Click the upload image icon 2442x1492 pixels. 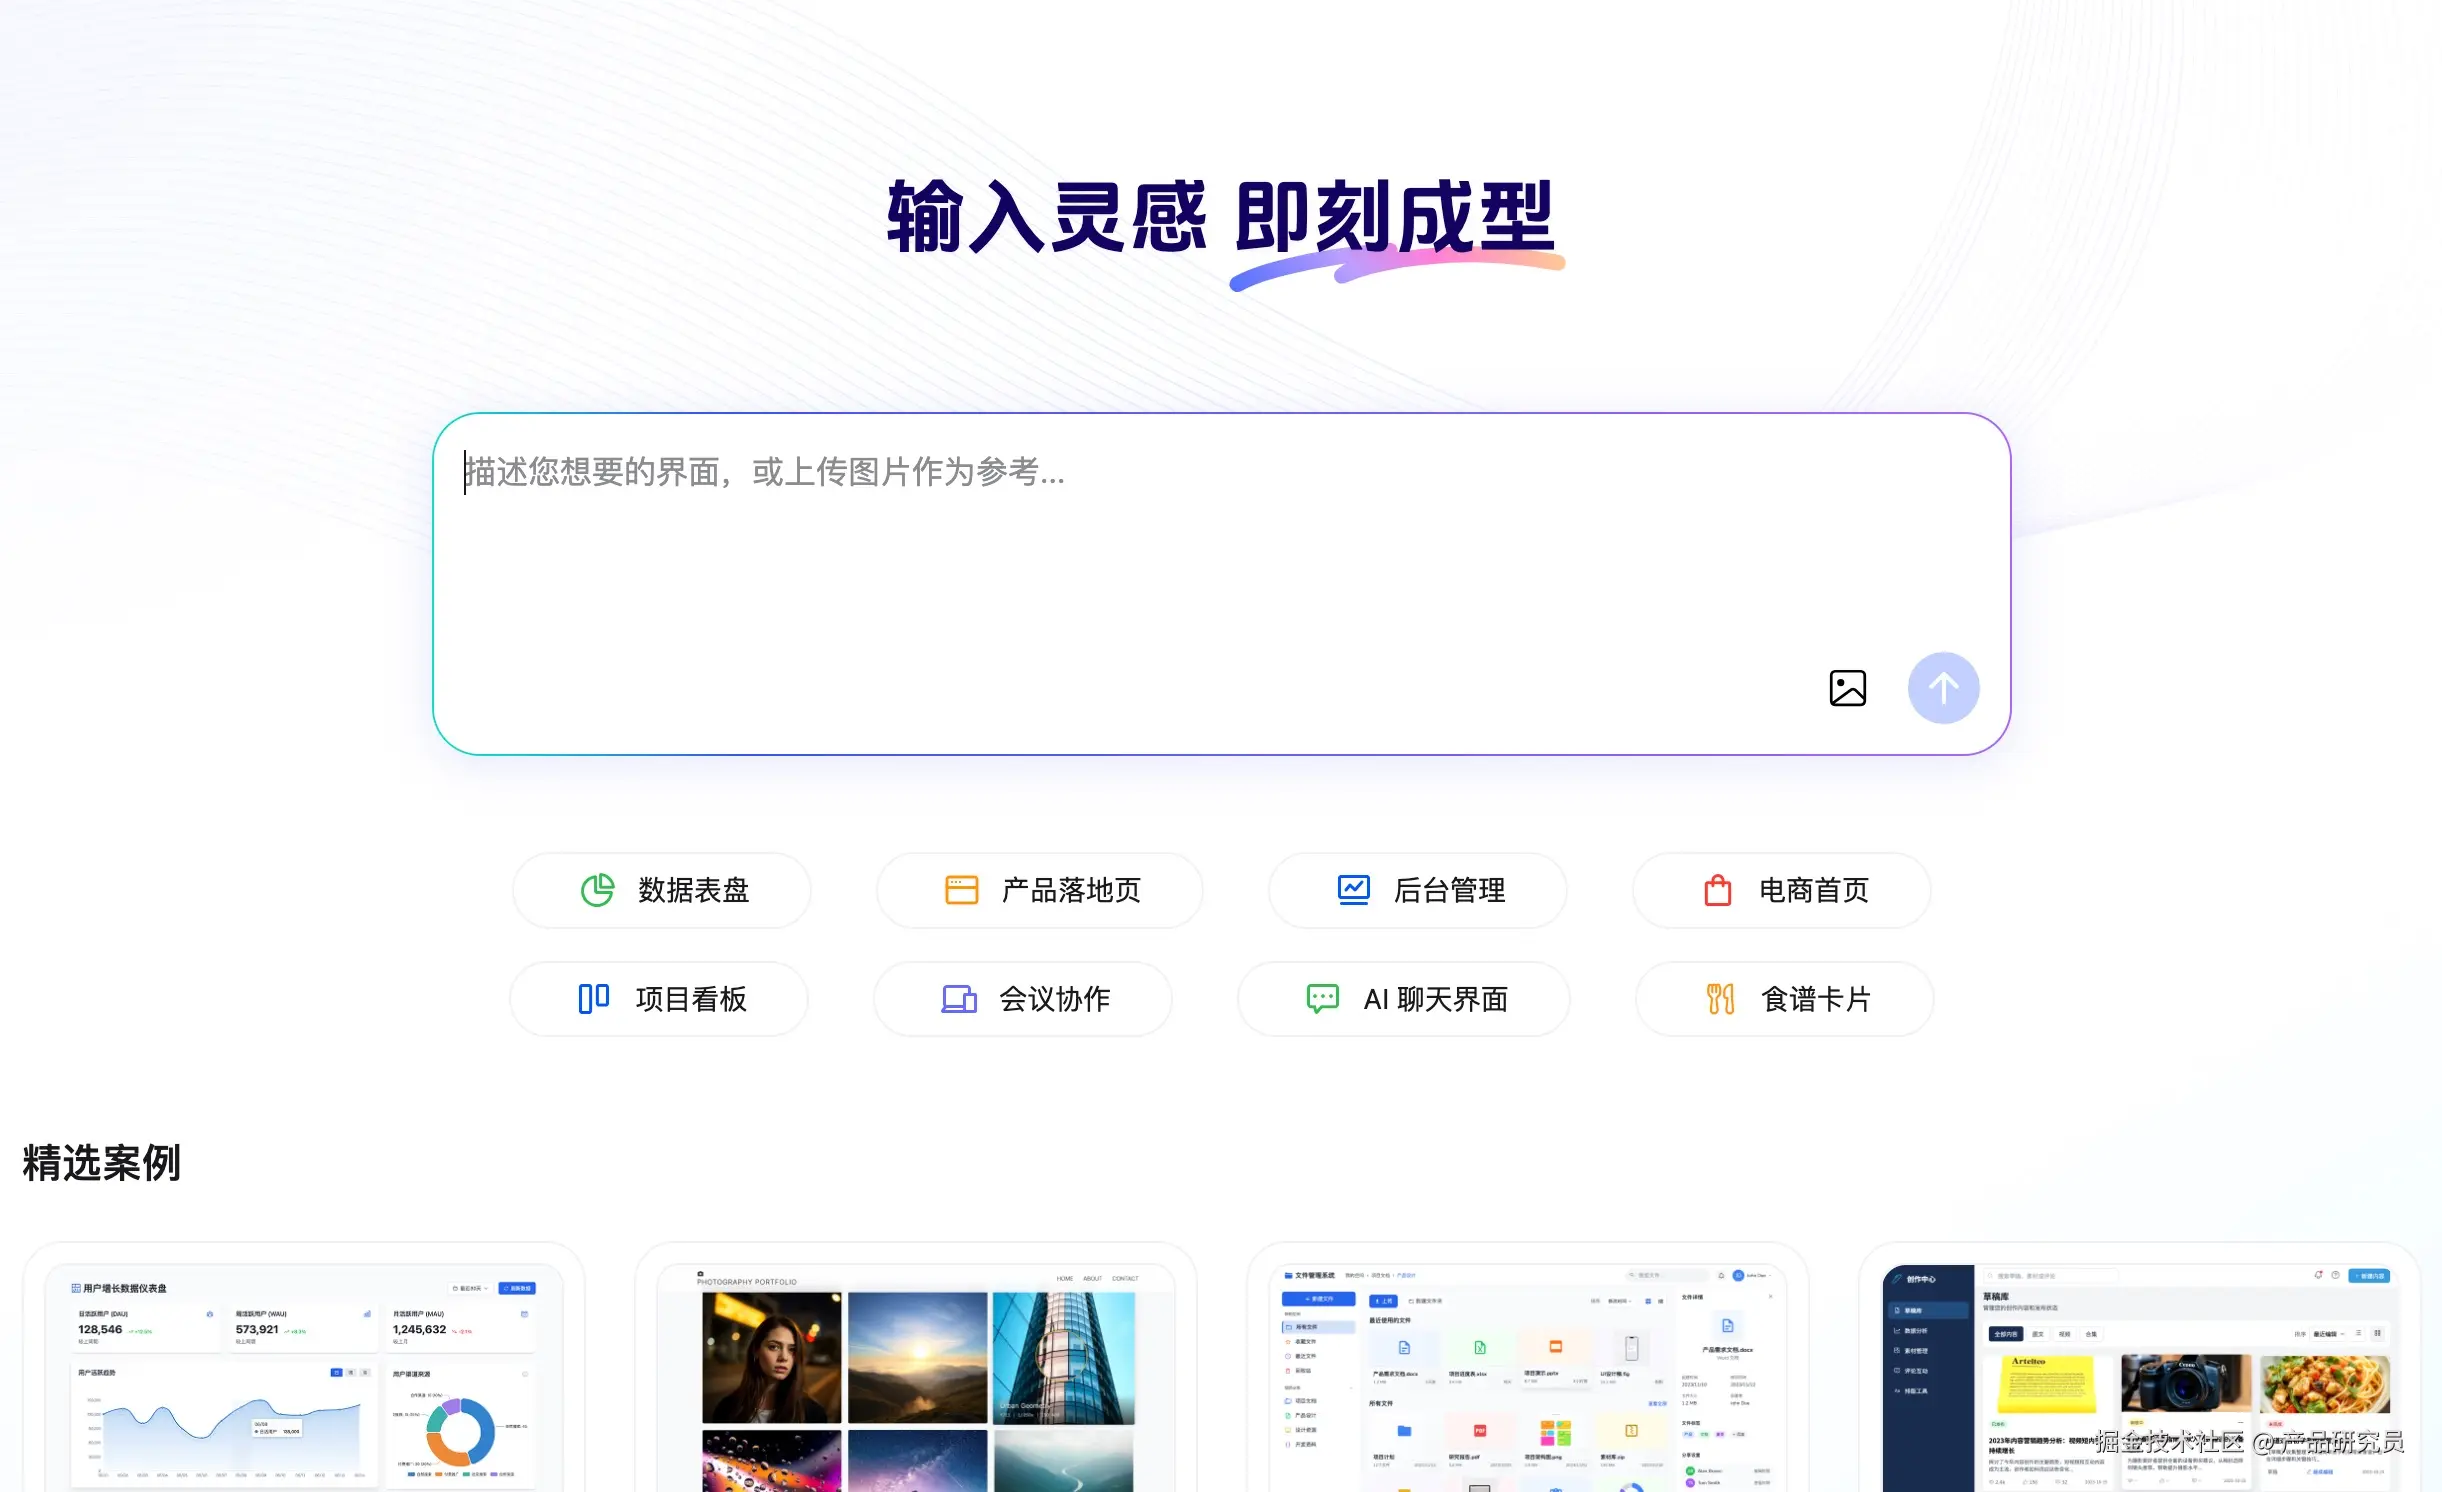tap(1847, 688)
